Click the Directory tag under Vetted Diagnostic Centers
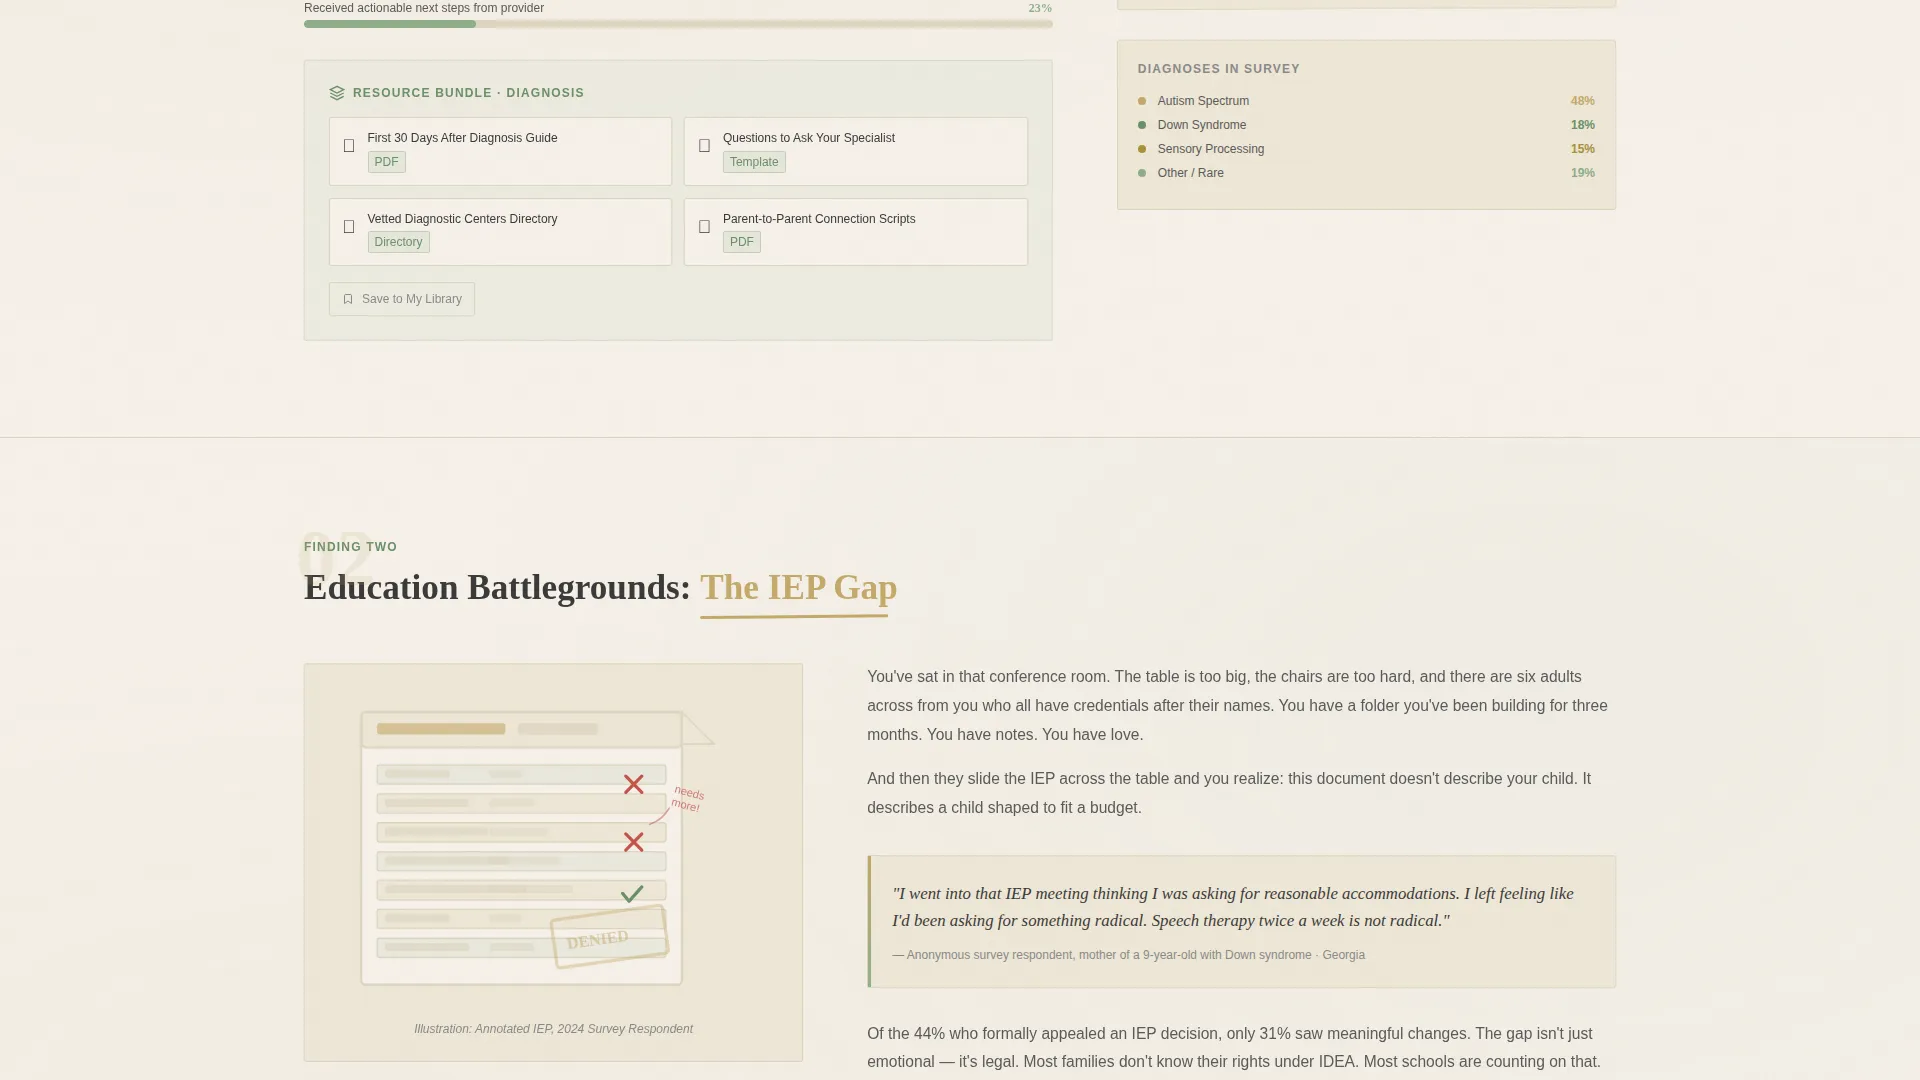The image size is (1920, 1080). click(398, 242)
